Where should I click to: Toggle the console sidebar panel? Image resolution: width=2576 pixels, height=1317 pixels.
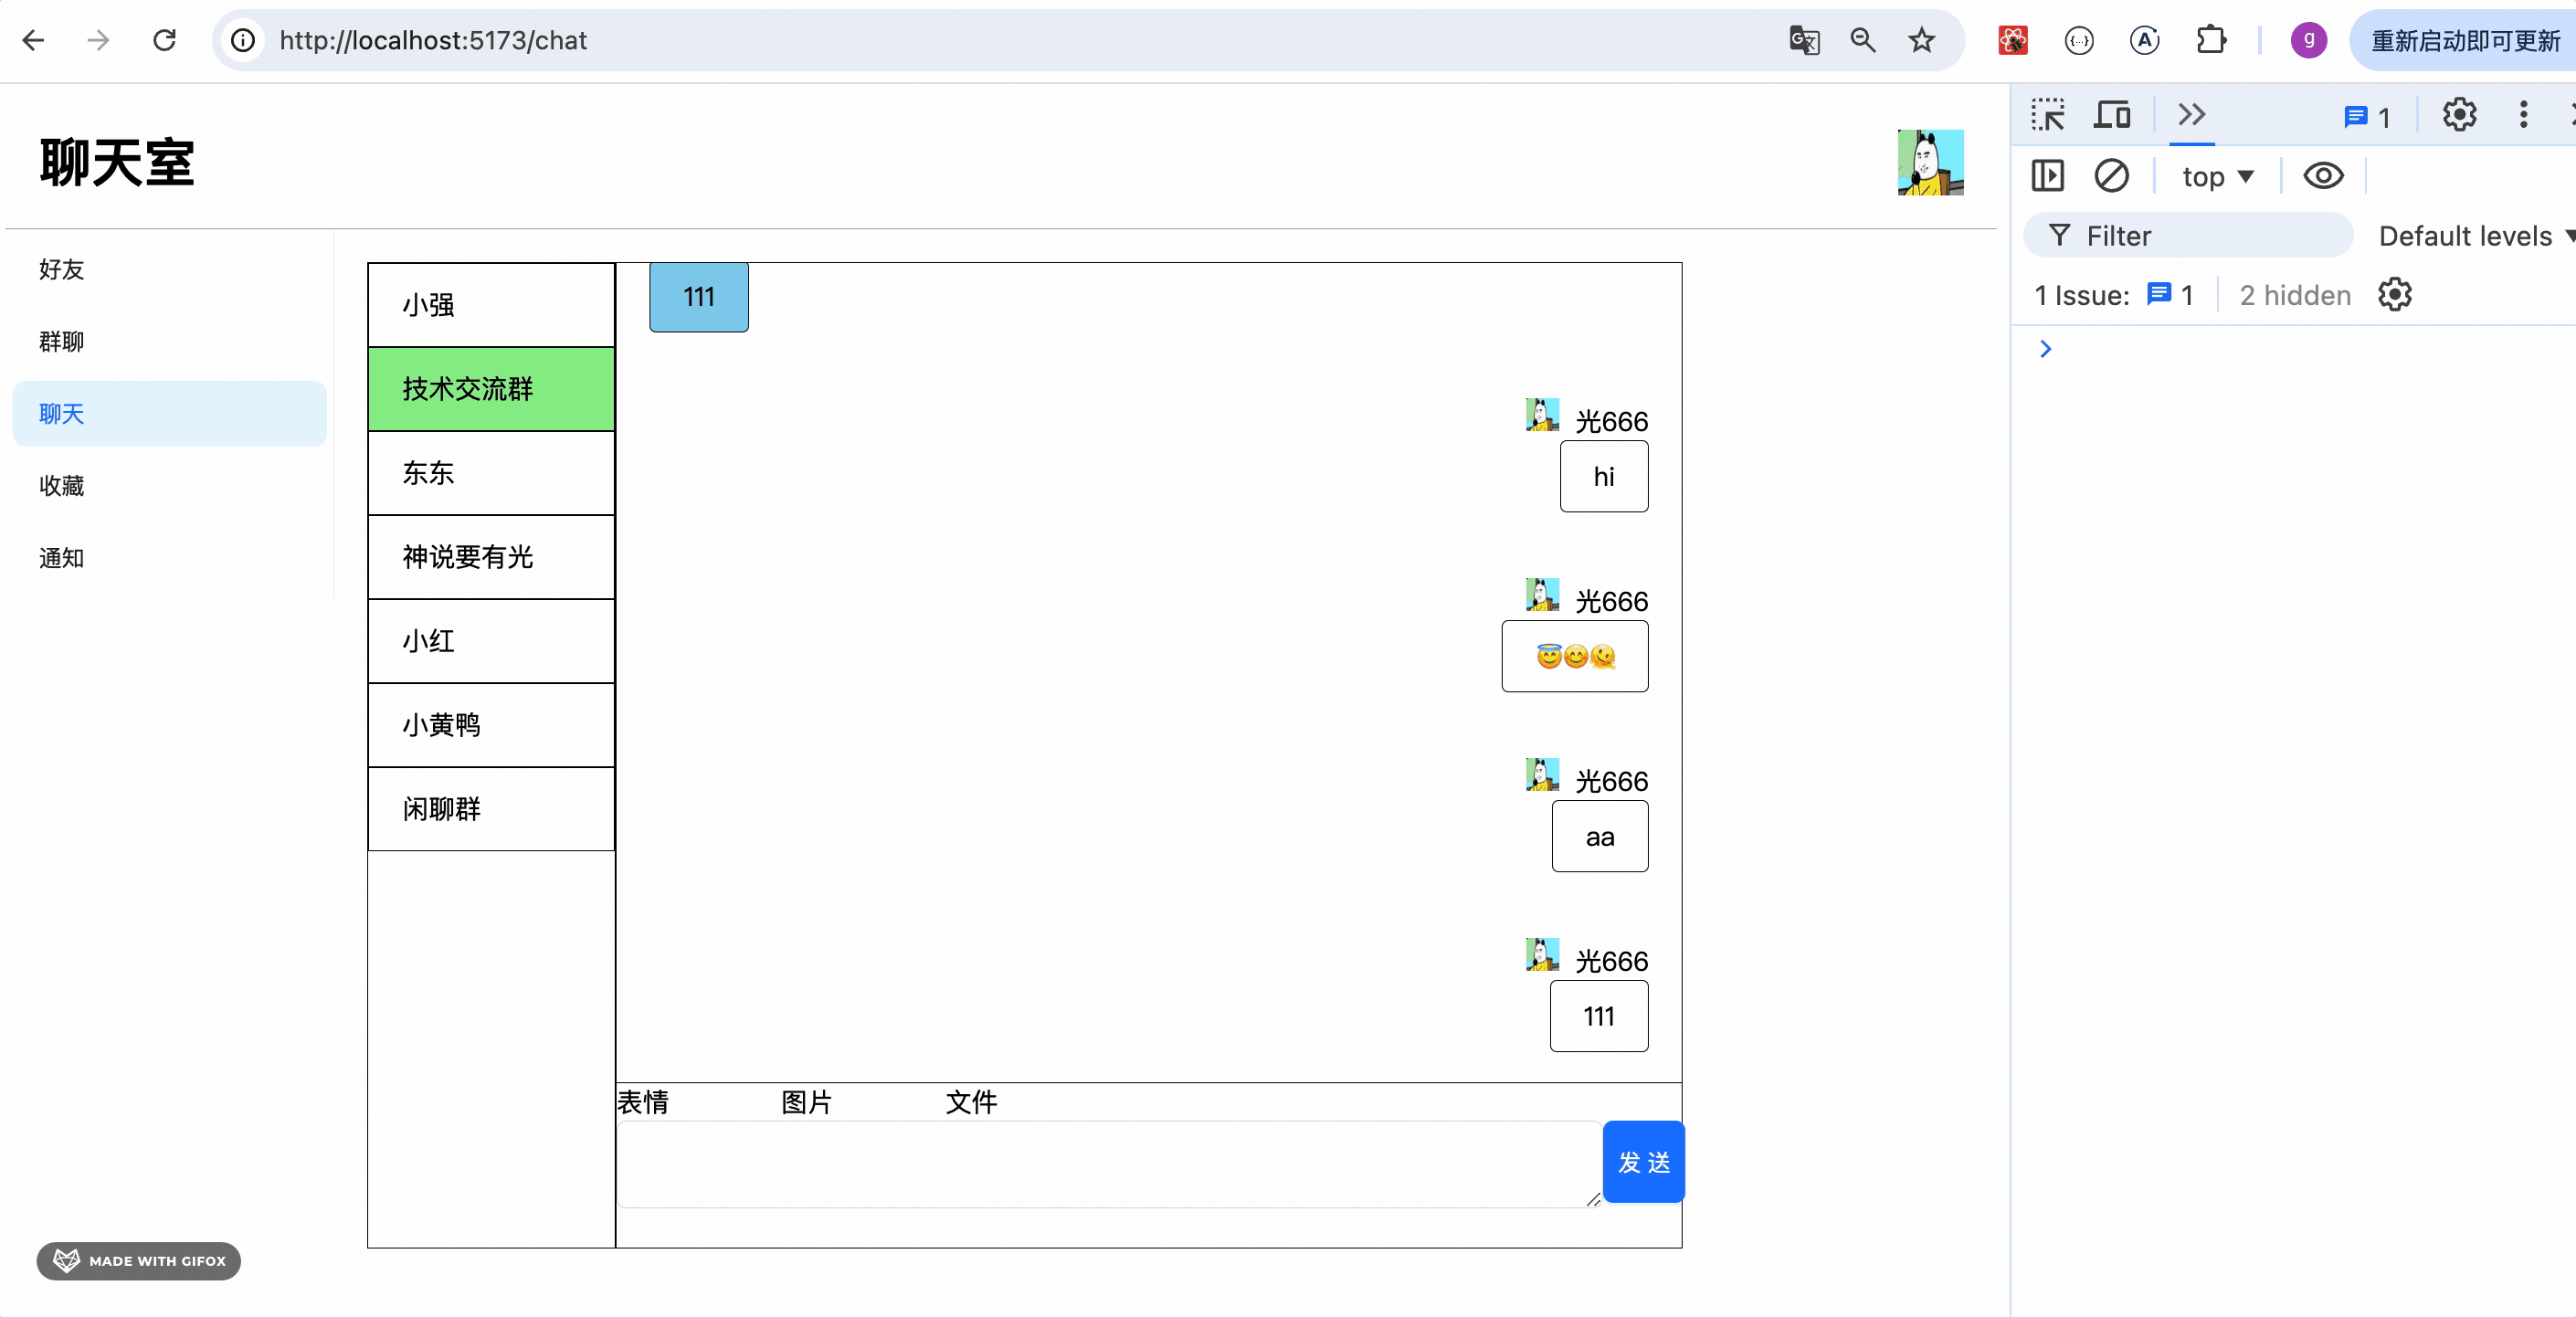pyautogui.click(x=2047, y=176)
